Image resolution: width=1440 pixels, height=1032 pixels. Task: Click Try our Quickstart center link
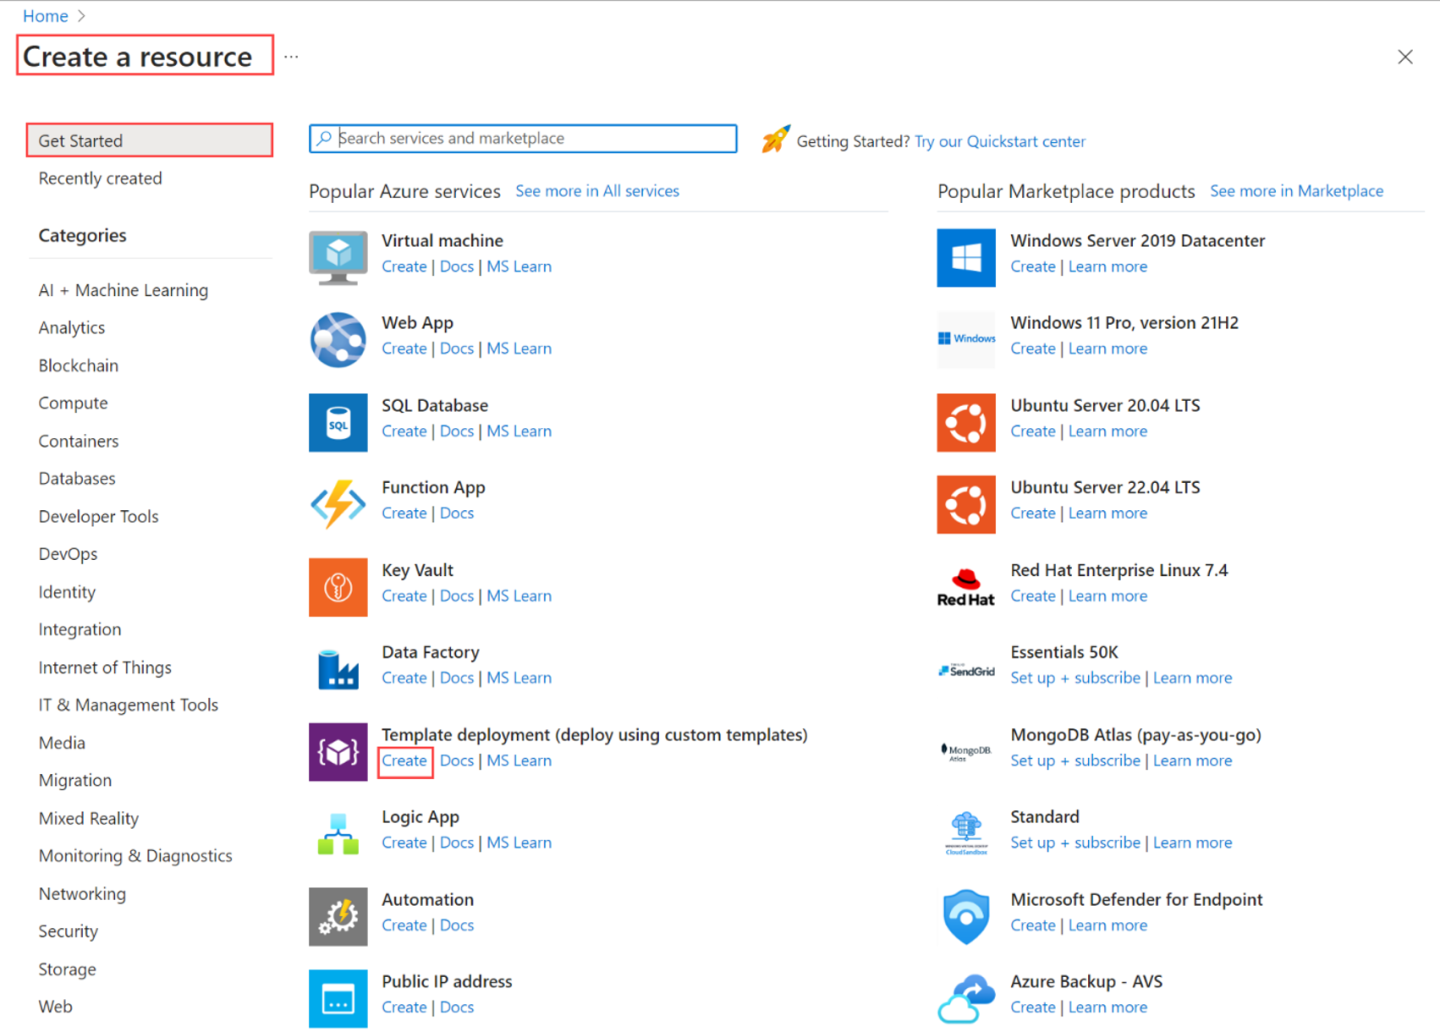(x=1000, y=142)
